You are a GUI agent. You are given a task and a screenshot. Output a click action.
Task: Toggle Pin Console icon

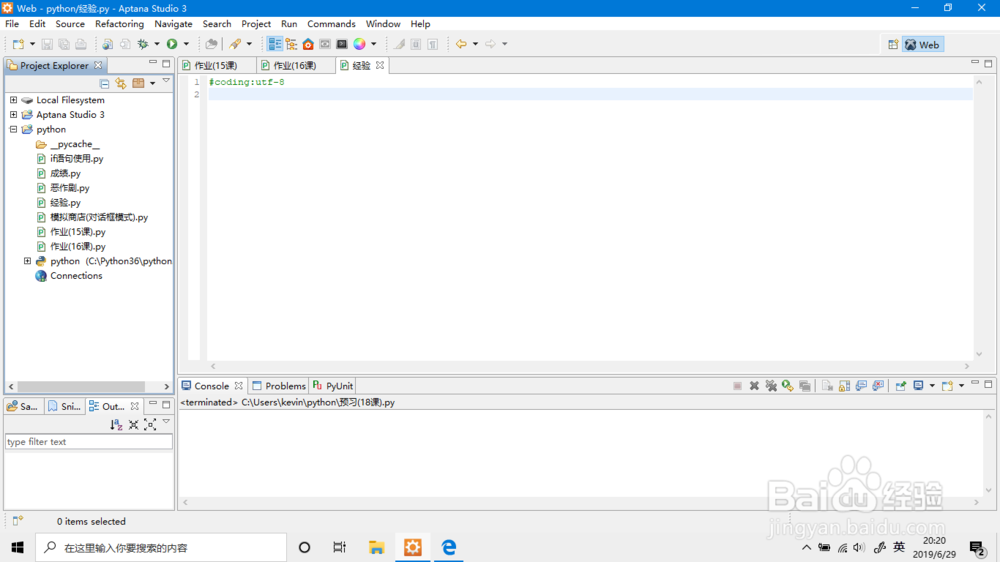[x=901, y=386]
